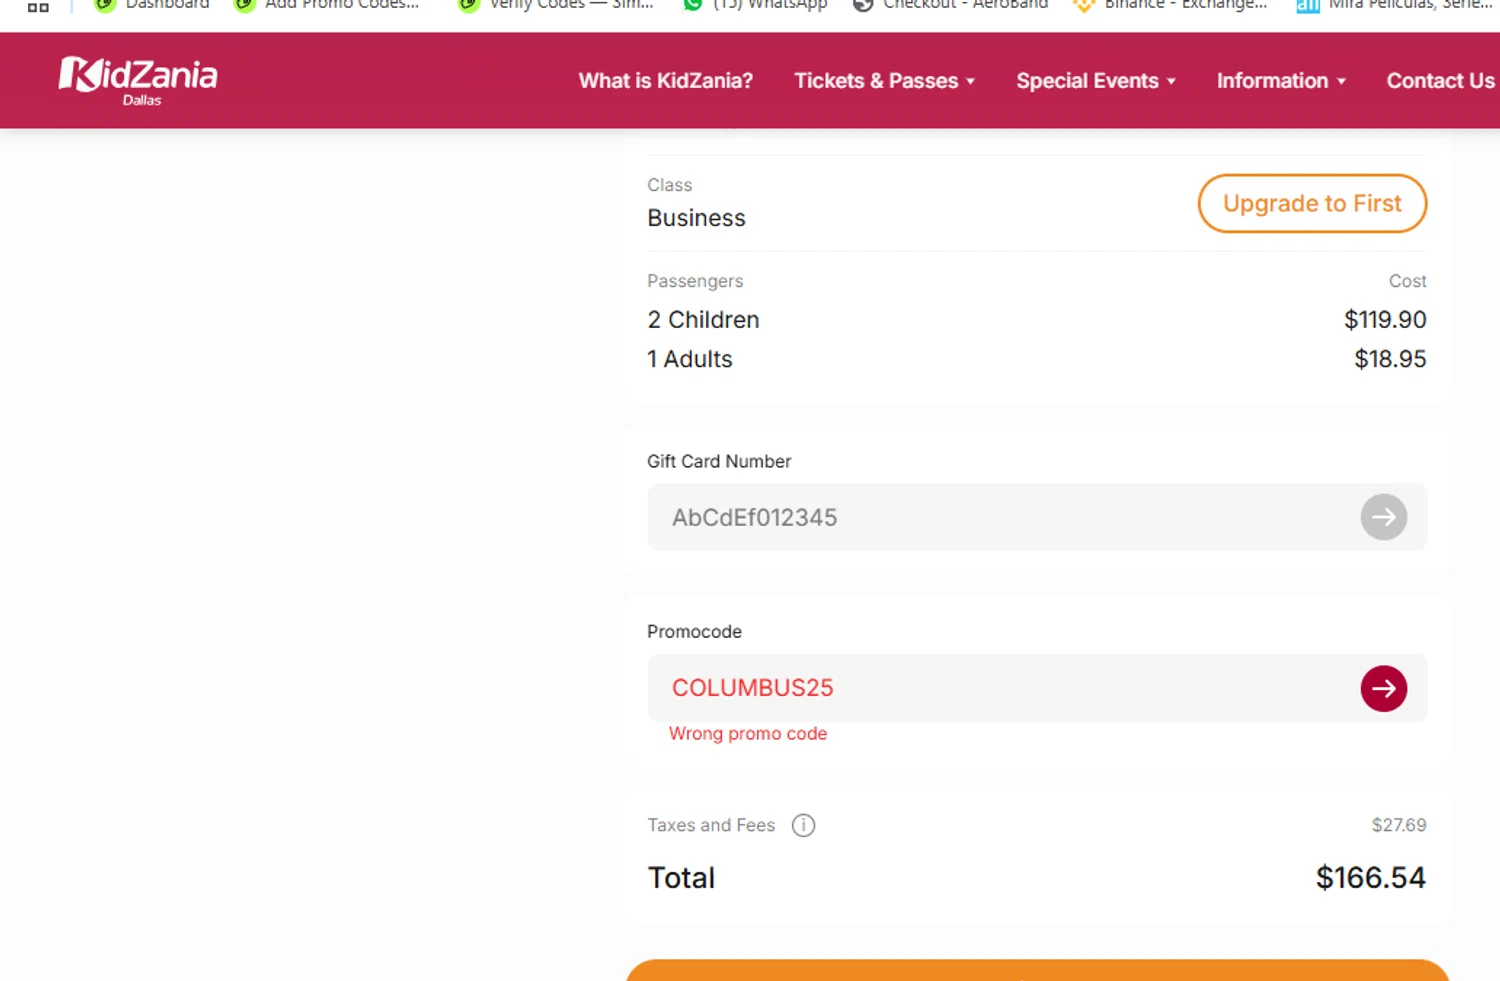Viewport: 1500px width, 981px height.
Task: Click the Promocode label
Action: click(x=694, y=632)
